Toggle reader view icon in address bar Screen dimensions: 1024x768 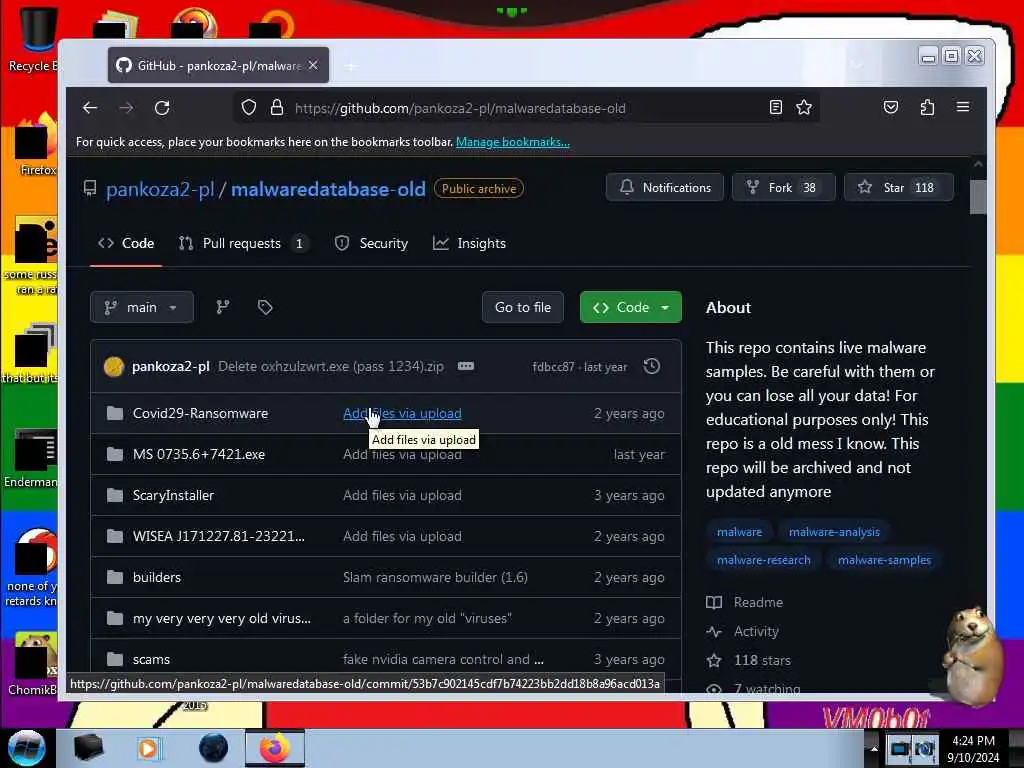(775, 108)
